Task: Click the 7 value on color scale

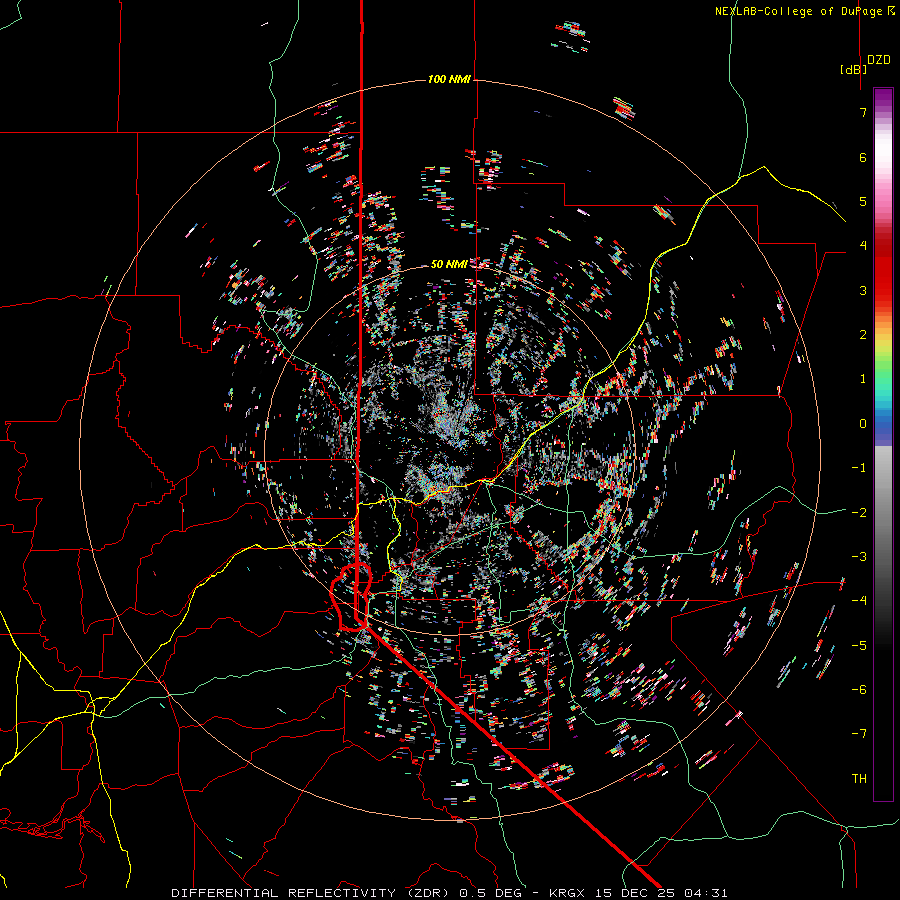Action: (863, 112)
